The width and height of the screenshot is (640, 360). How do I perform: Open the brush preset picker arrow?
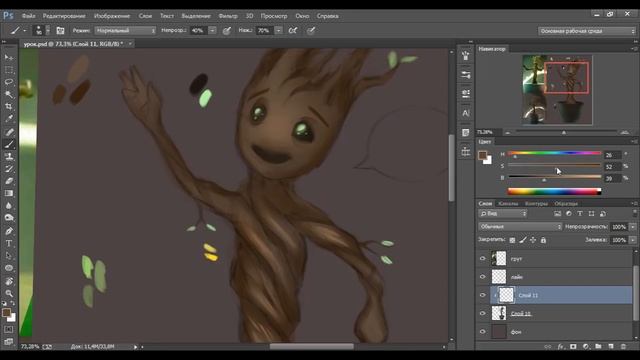click(48, 31)
